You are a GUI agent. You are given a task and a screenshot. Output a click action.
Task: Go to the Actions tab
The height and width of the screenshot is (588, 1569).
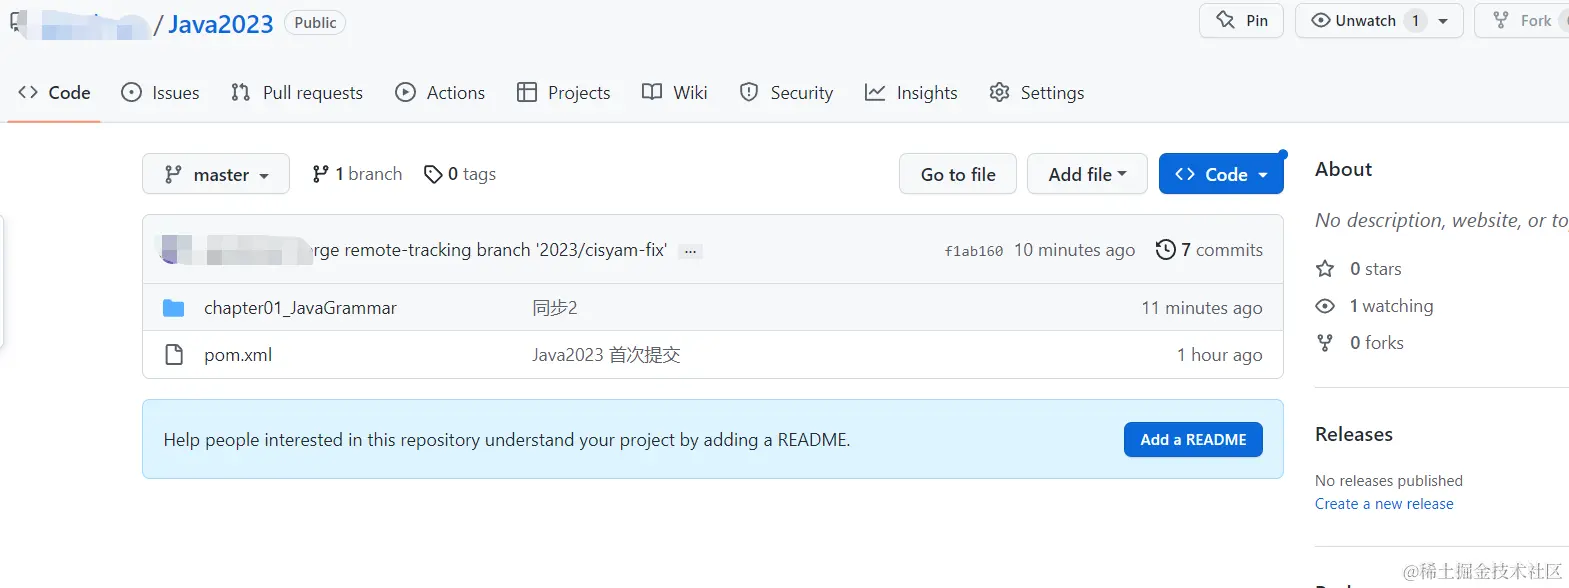tap(440, 93)
